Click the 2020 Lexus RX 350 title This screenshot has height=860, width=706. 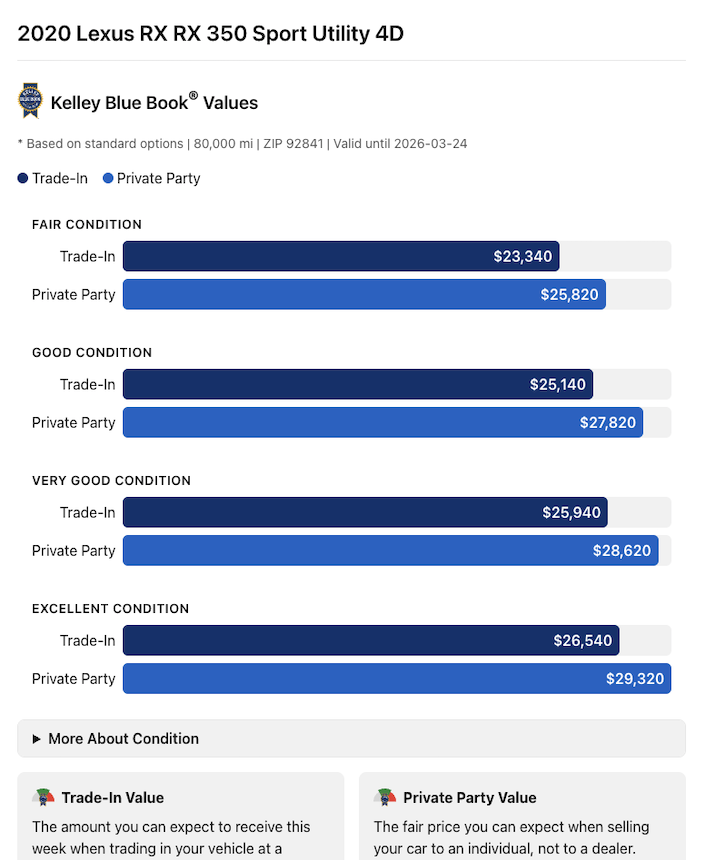(x=211, y=34)
